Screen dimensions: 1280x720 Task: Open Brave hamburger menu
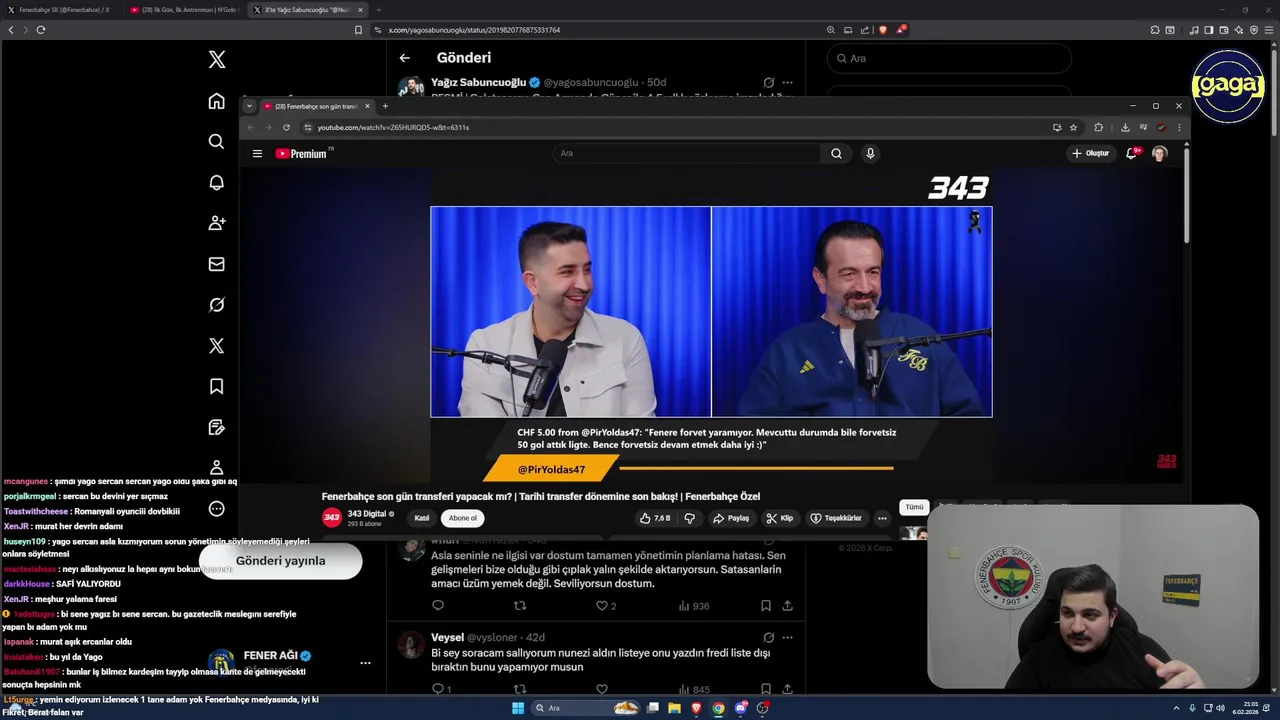coord(1267,30)
